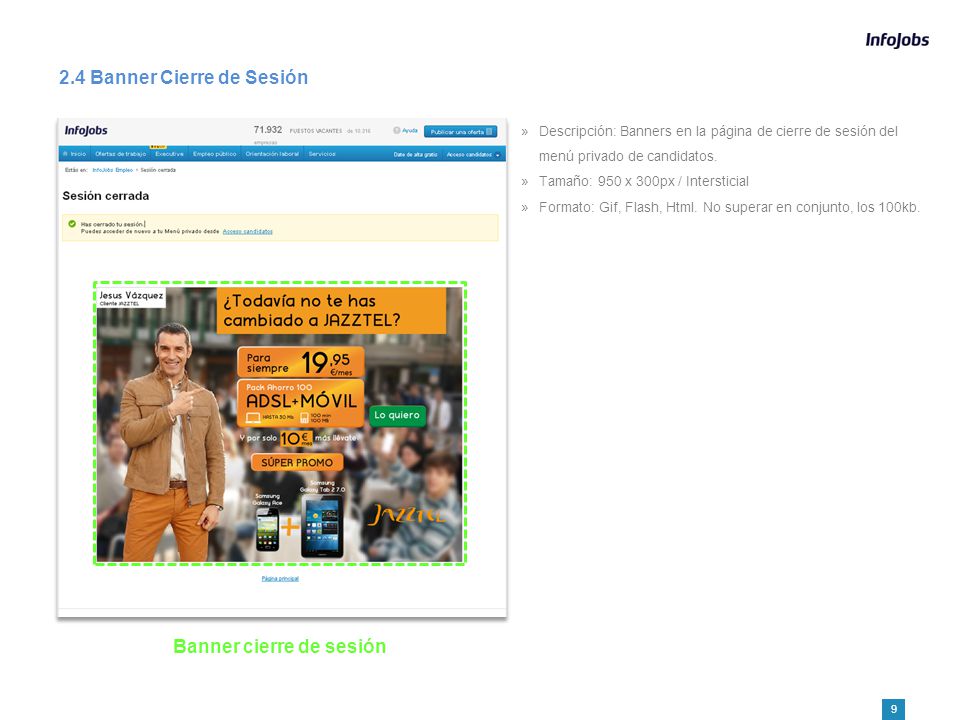Select the Executive menu item
960x720 pixels.
170,154
